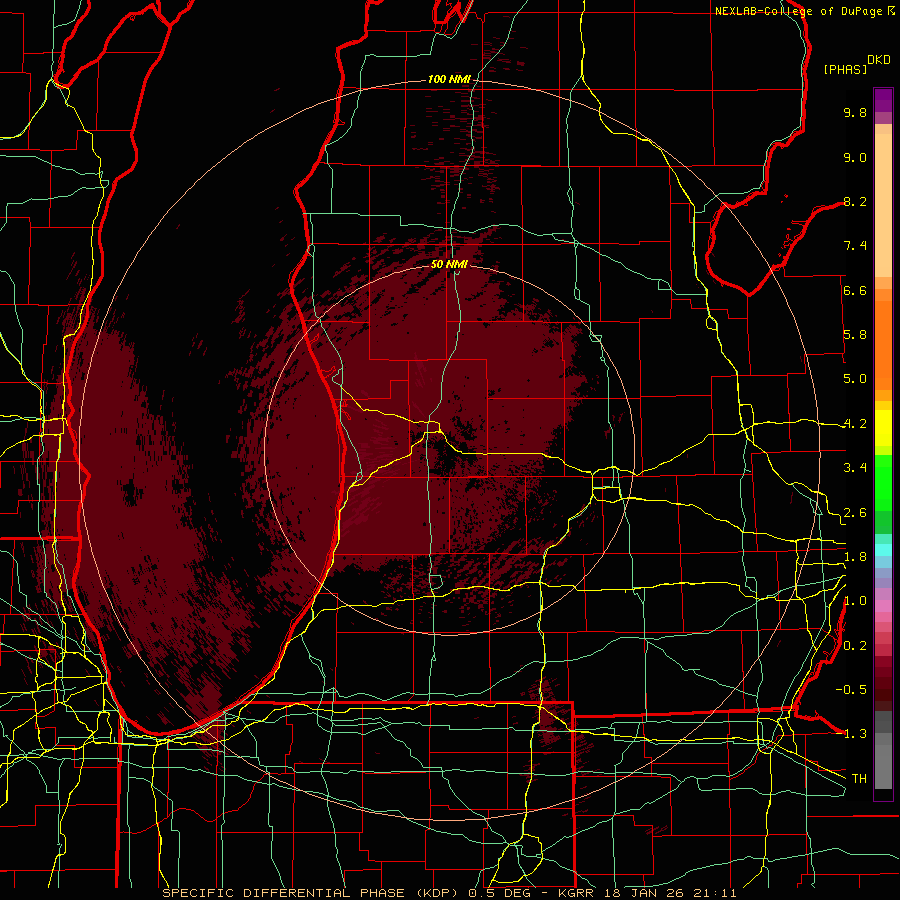Image resolution: width=900 pixels, height=900 pixels.
Task: Click the 50 NMI range ring label
Action: click(x=449, y=264)
